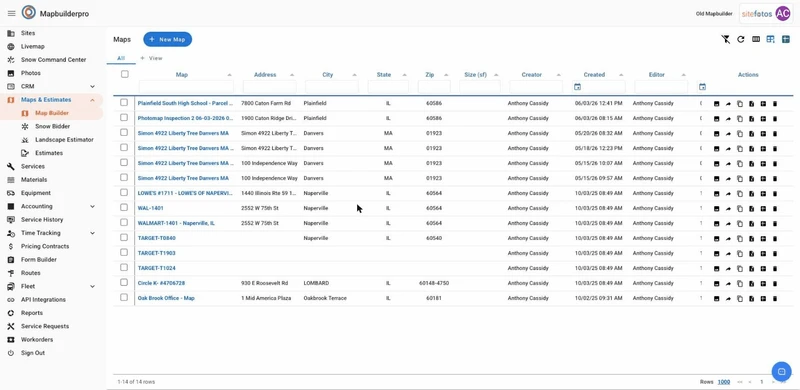Select the TARGET-T0840 row checkbox

[x=124, y=237]
